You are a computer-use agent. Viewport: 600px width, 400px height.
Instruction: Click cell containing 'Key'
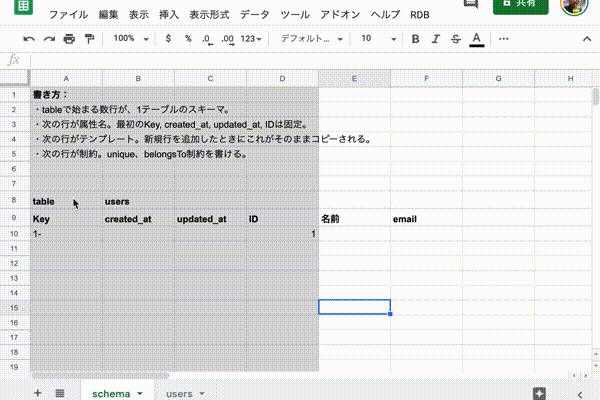coord(66,219)
